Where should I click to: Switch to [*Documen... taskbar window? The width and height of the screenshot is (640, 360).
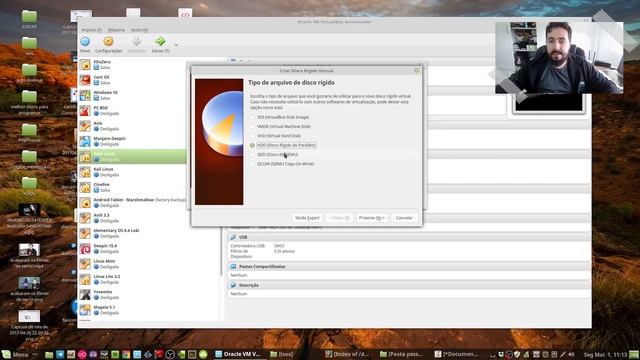[456, 354]
